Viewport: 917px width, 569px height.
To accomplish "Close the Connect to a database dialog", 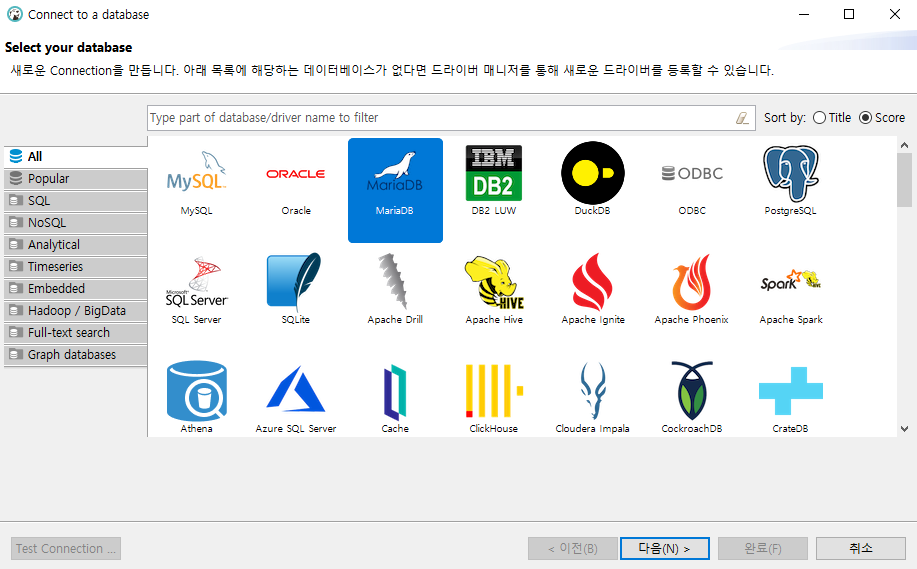I will [895, 14].
